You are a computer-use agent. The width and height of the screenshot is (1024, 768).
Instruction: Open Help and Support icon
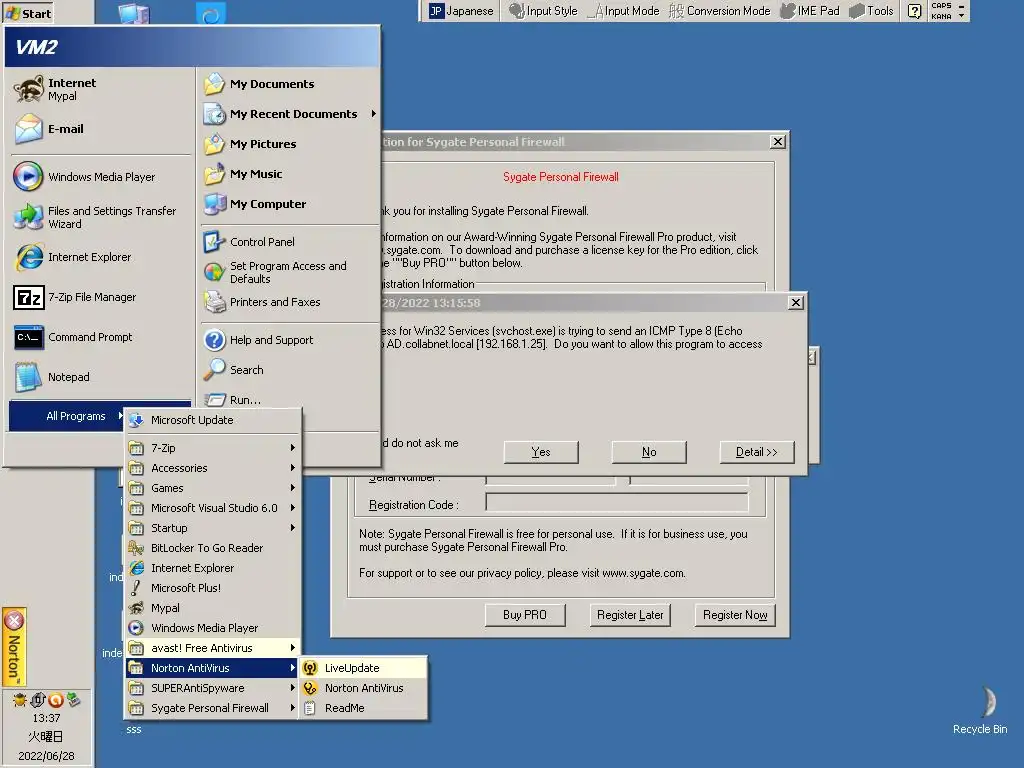pyautogui.click(x=214, y=340)
